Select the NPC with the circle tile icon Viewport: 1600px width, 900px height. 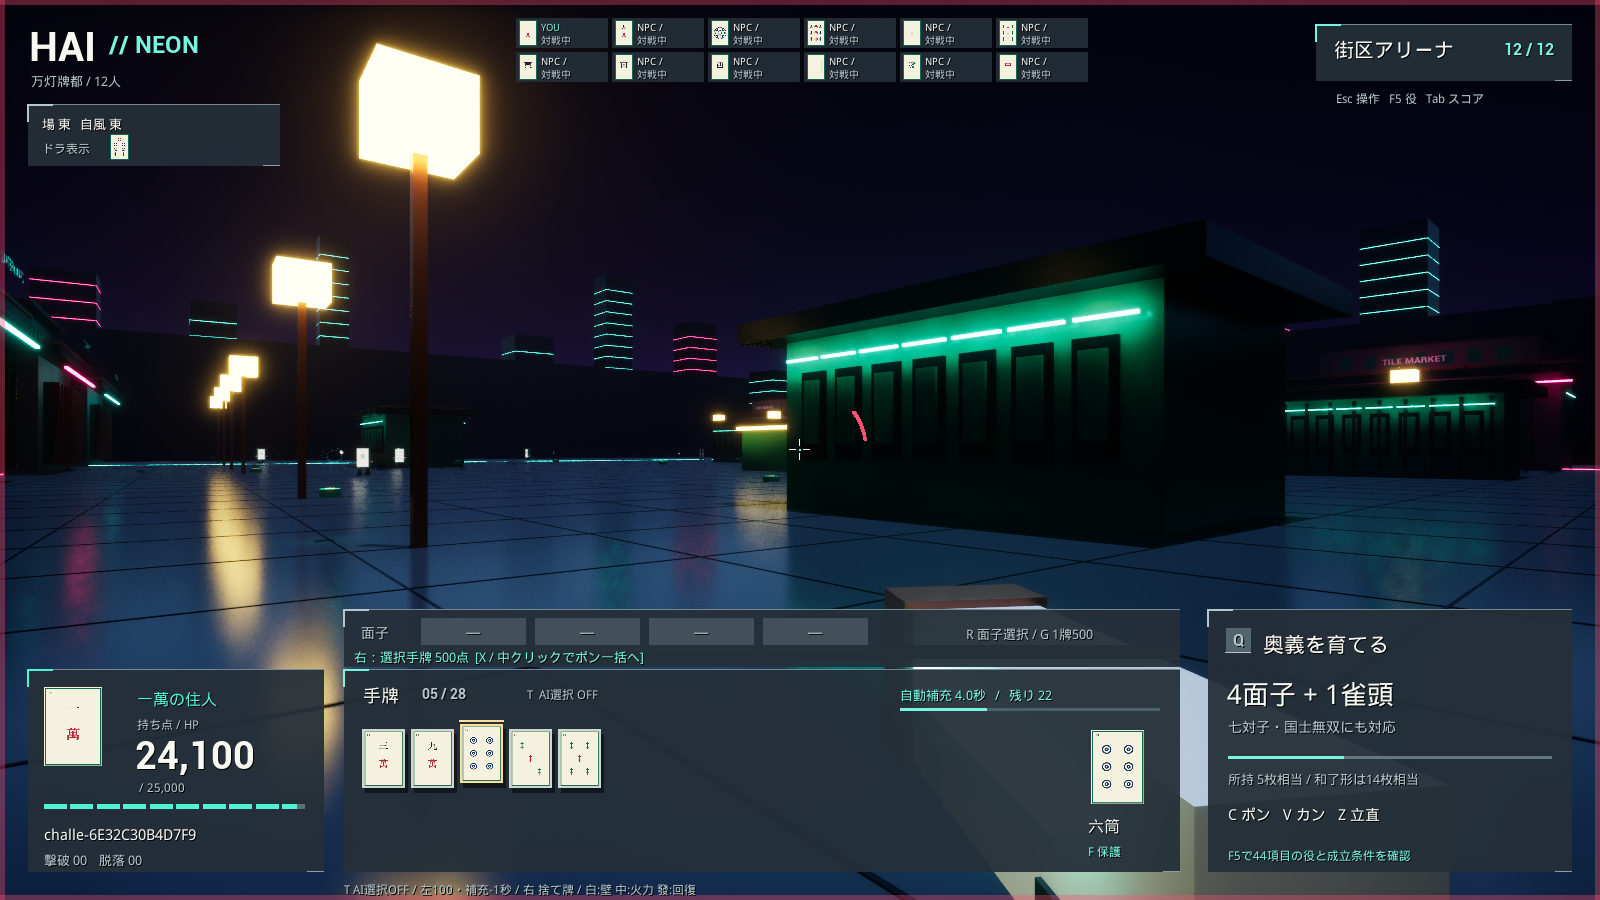[x=754, y=33]
